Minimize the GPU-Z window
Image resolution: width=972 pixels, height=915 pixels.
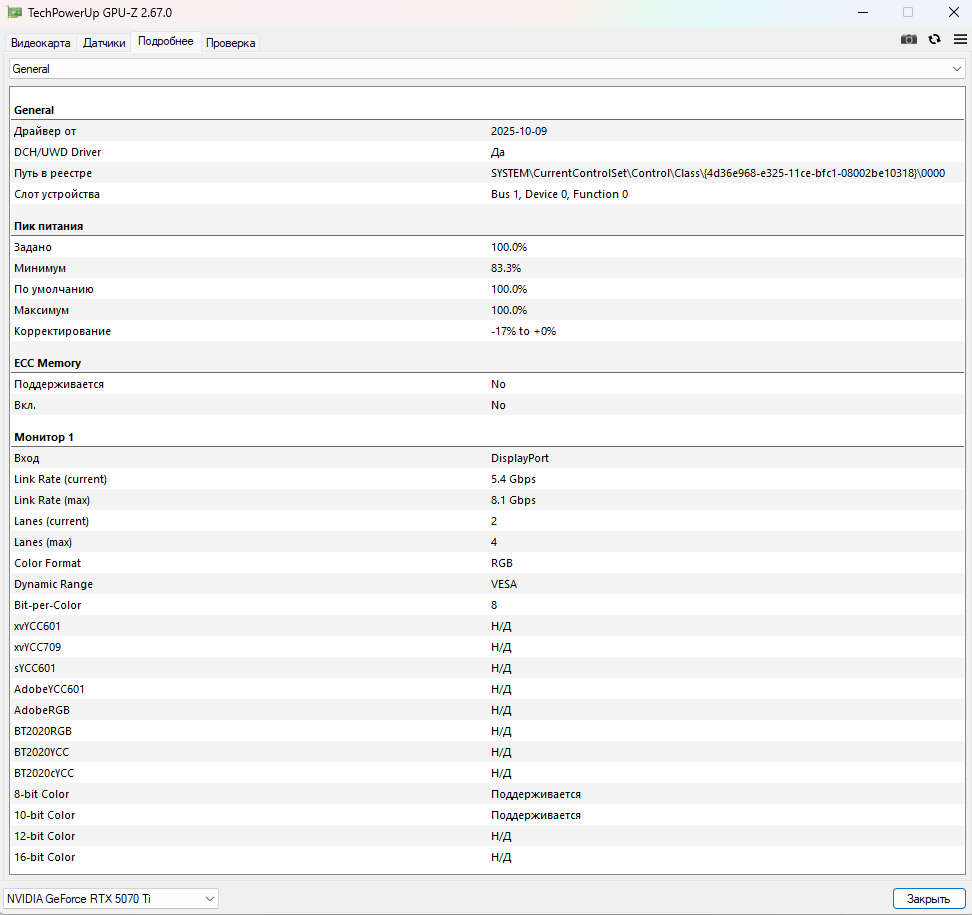click(862, 12)
